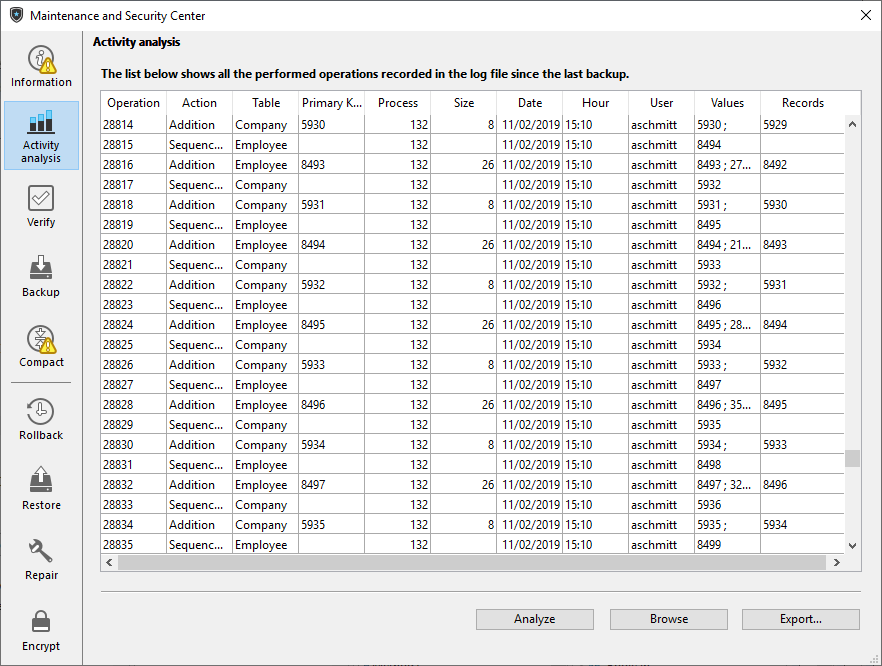Click the Export... button
Image resolution: width=882 pixels, height=666 pixels.
800,619
